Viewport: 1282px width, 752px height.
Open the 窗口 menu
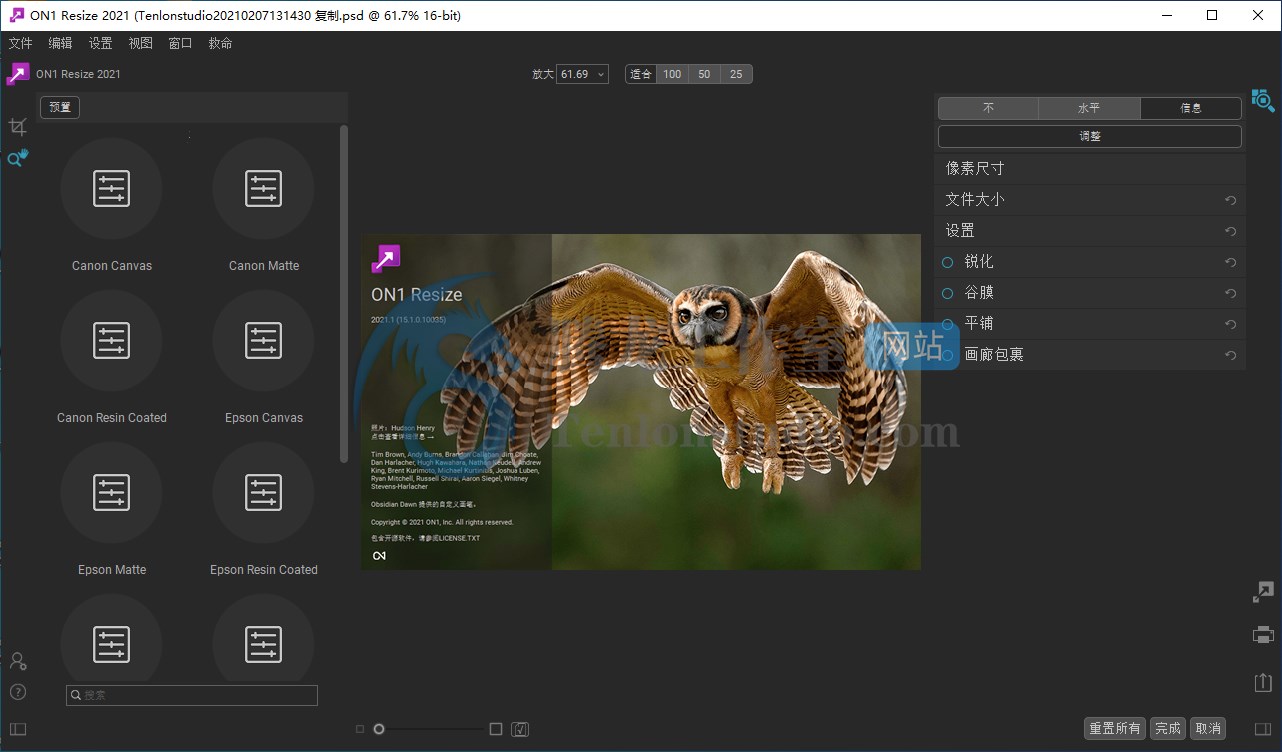[x=180, y=43]
